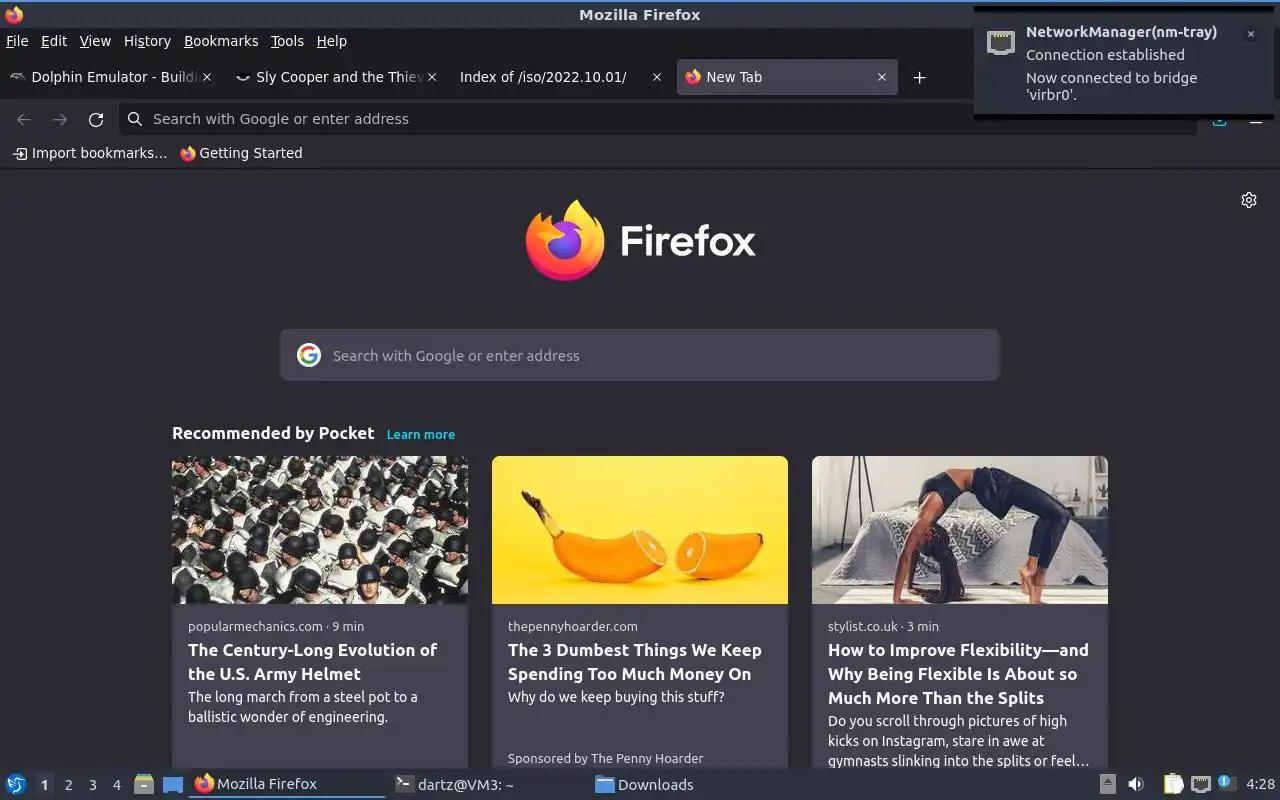This screenshot has height=800, width=1280.
Task: Switch to workspace 3
Action: tap(92, 784)
